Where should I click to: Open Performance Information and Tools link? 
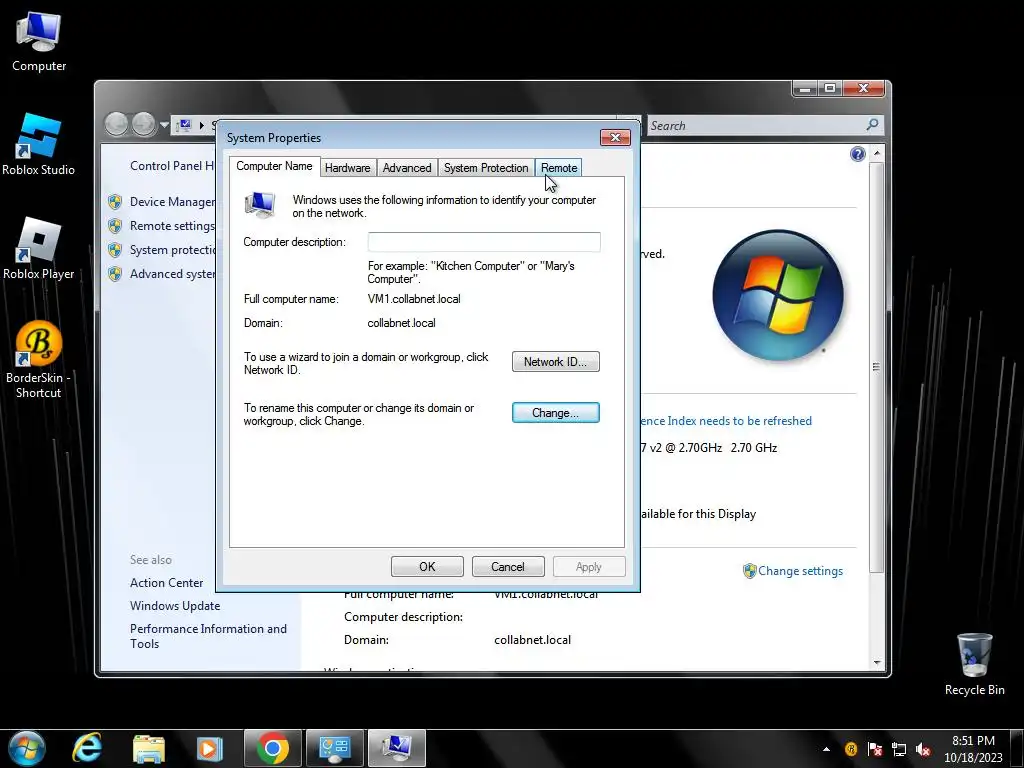coord(208,636)
